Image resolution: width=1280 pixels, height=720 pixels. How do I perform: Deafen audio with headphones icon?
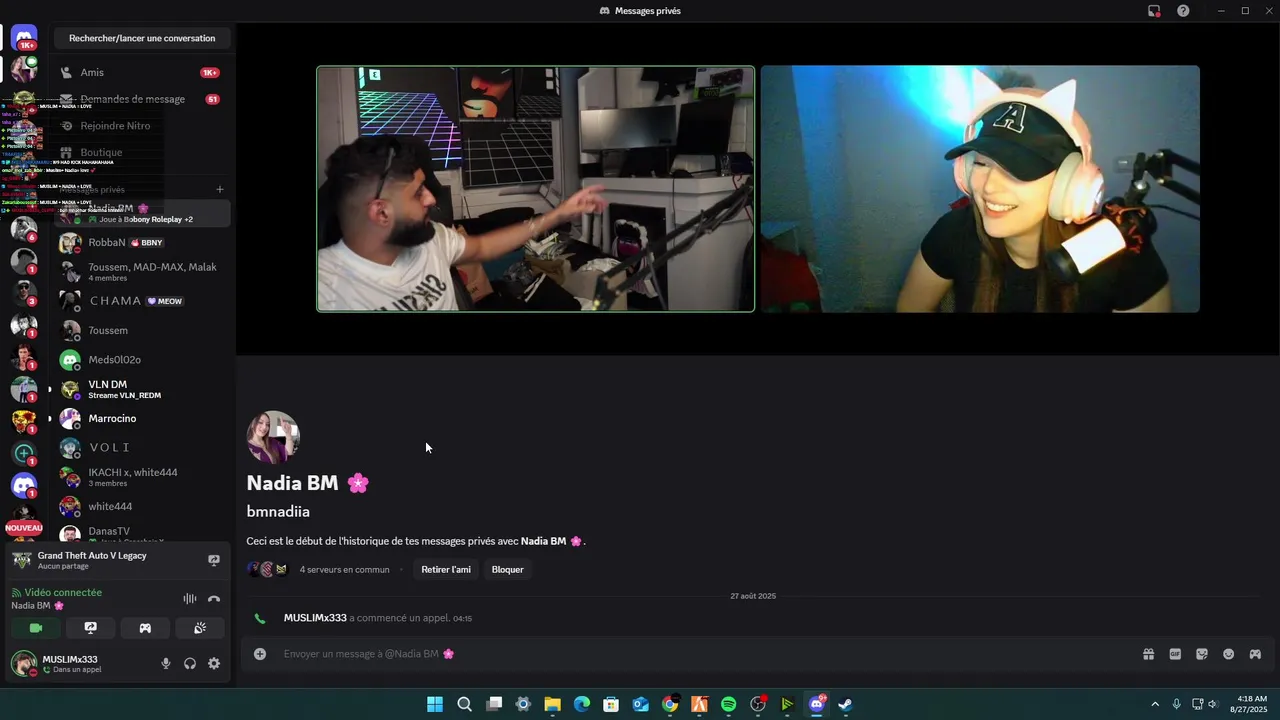pos(190,663)
